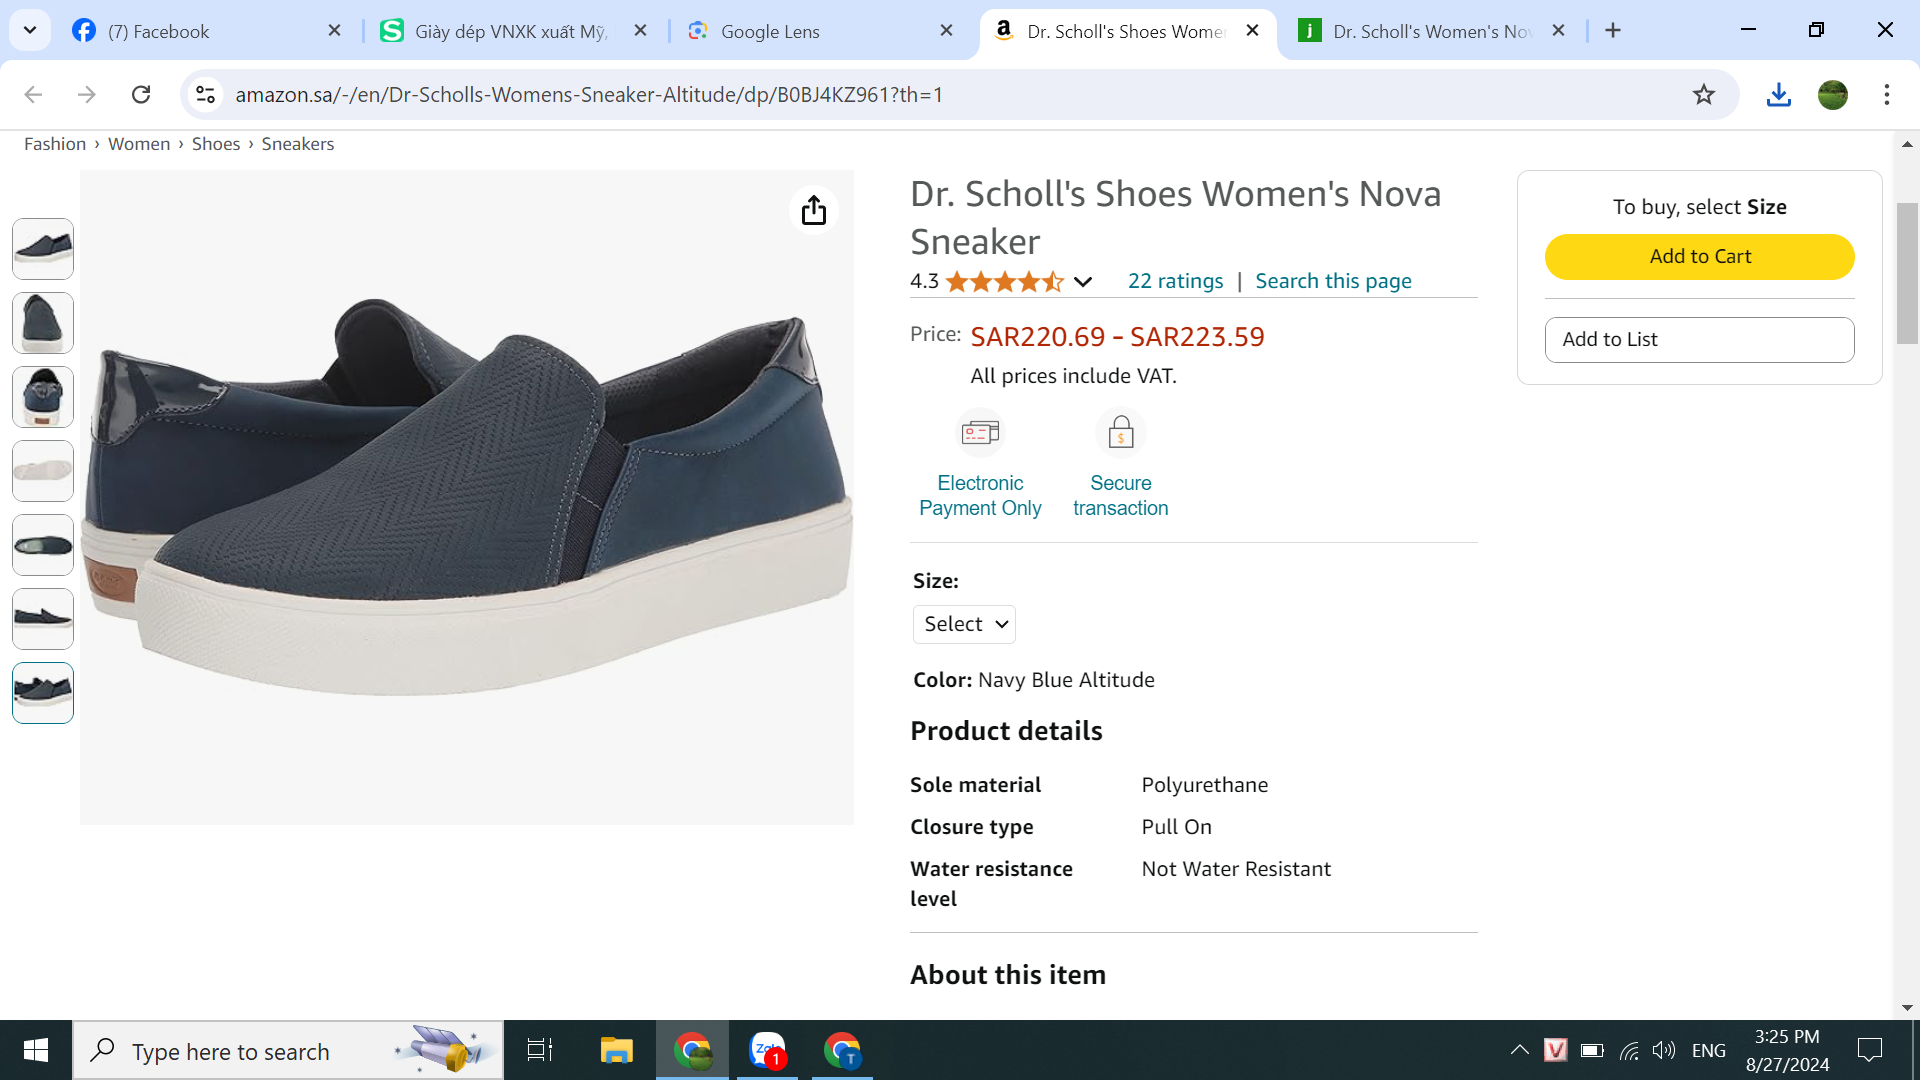Select the shoe sole thumbnail image
Screen dimensions: 1920x1080
(x=43, y=471)
